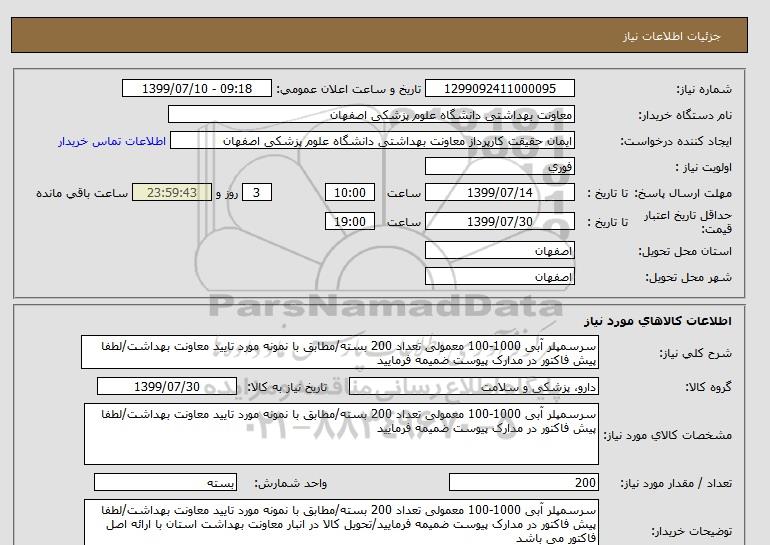Click the goods group field دارو، پزشکی و سلامت
Image resolution: width=770 pixels, height=545 pixels.
coord(473,387)
